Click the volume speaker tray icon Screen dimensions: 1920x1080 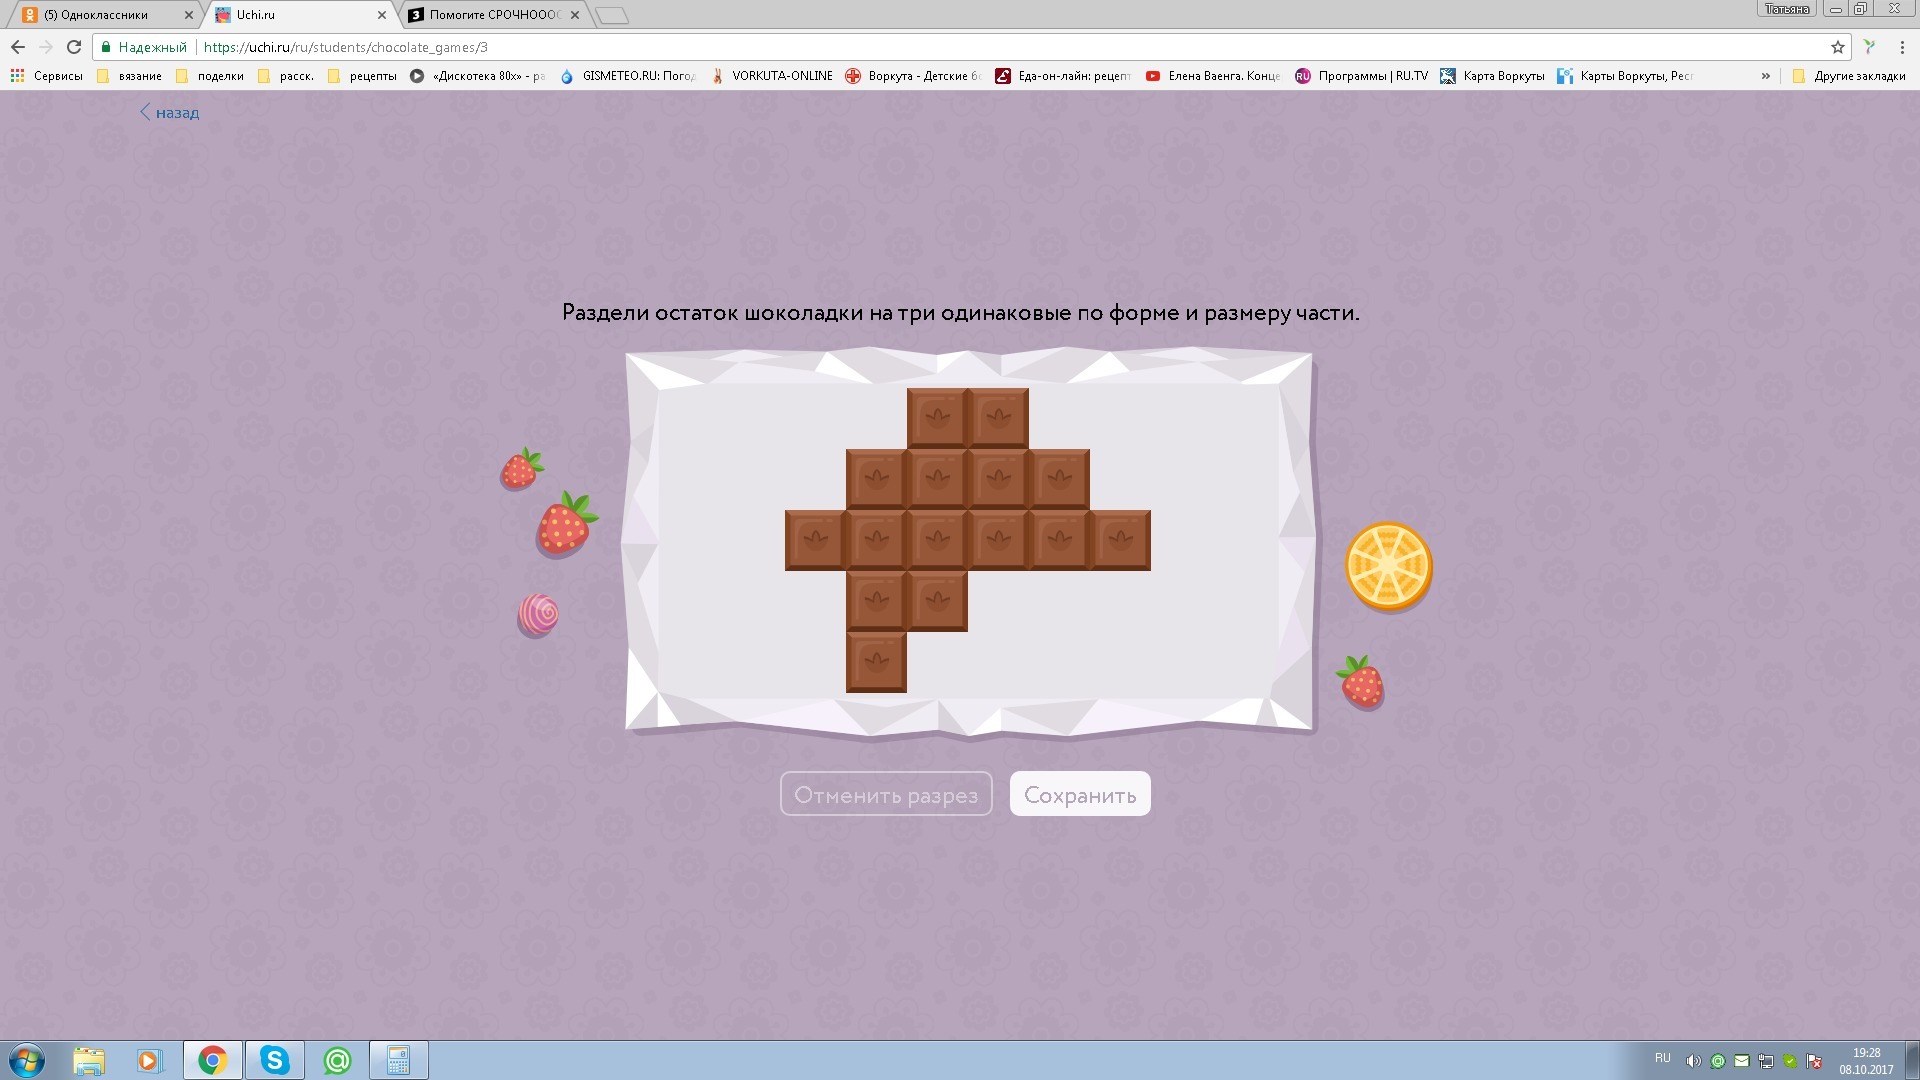click(x=1692, y=1061)
